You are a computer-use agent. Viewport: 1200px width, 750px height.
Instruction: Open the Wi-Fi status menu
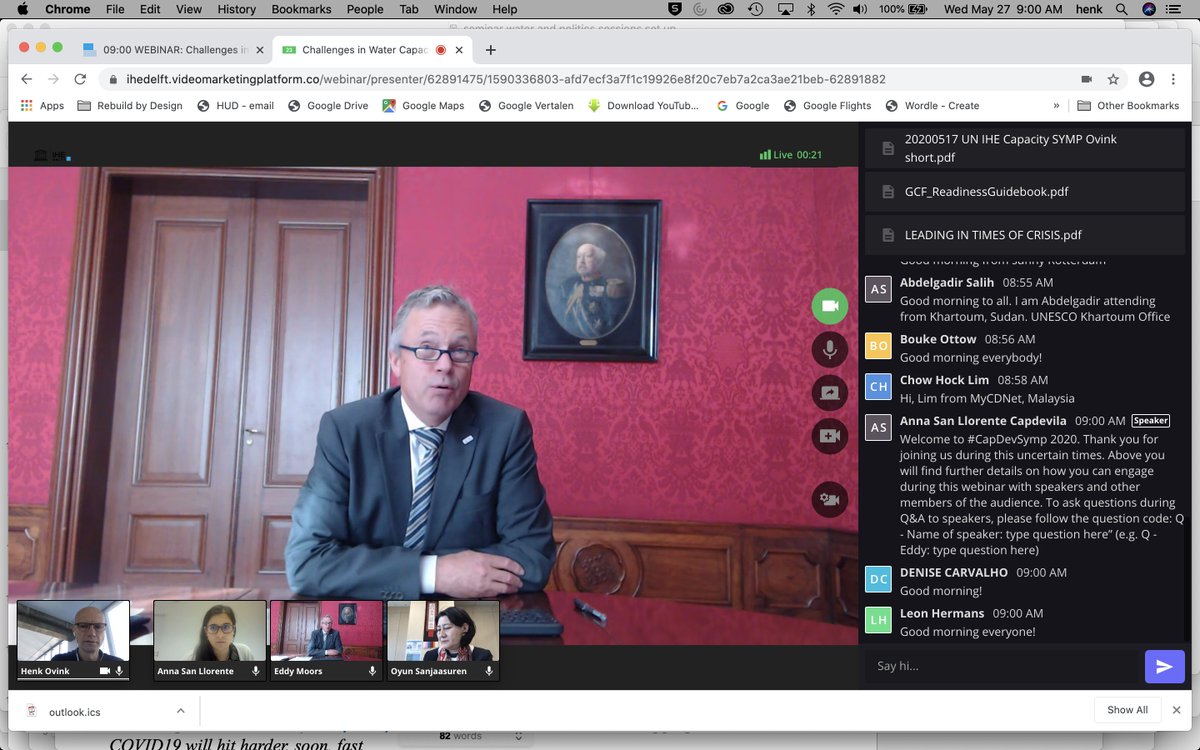click(838, 9)
